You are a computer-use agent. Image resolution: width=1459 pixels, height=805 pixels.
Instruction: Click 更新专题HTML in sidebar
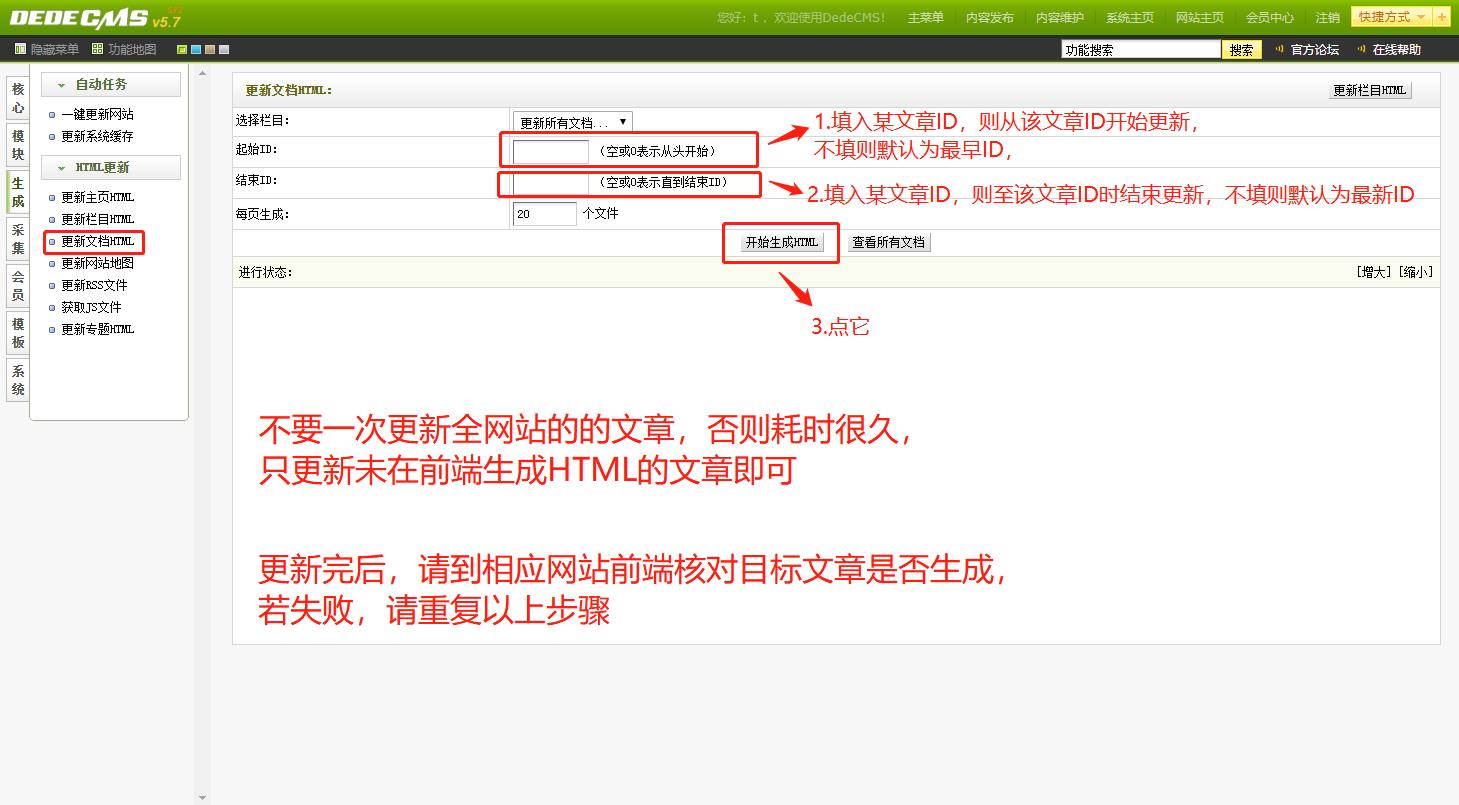point(97,329)
